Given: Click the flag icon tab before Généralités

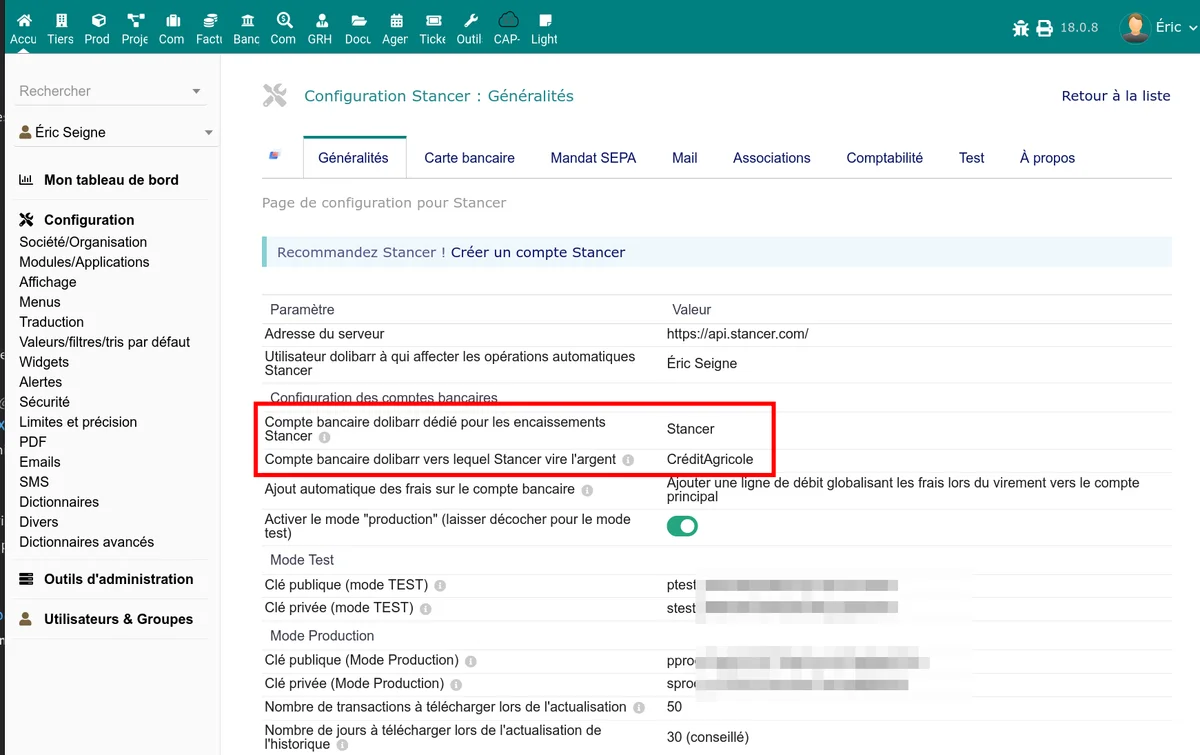Looking at the screenshot, I should pyautogui.click(x=275, y=156).
